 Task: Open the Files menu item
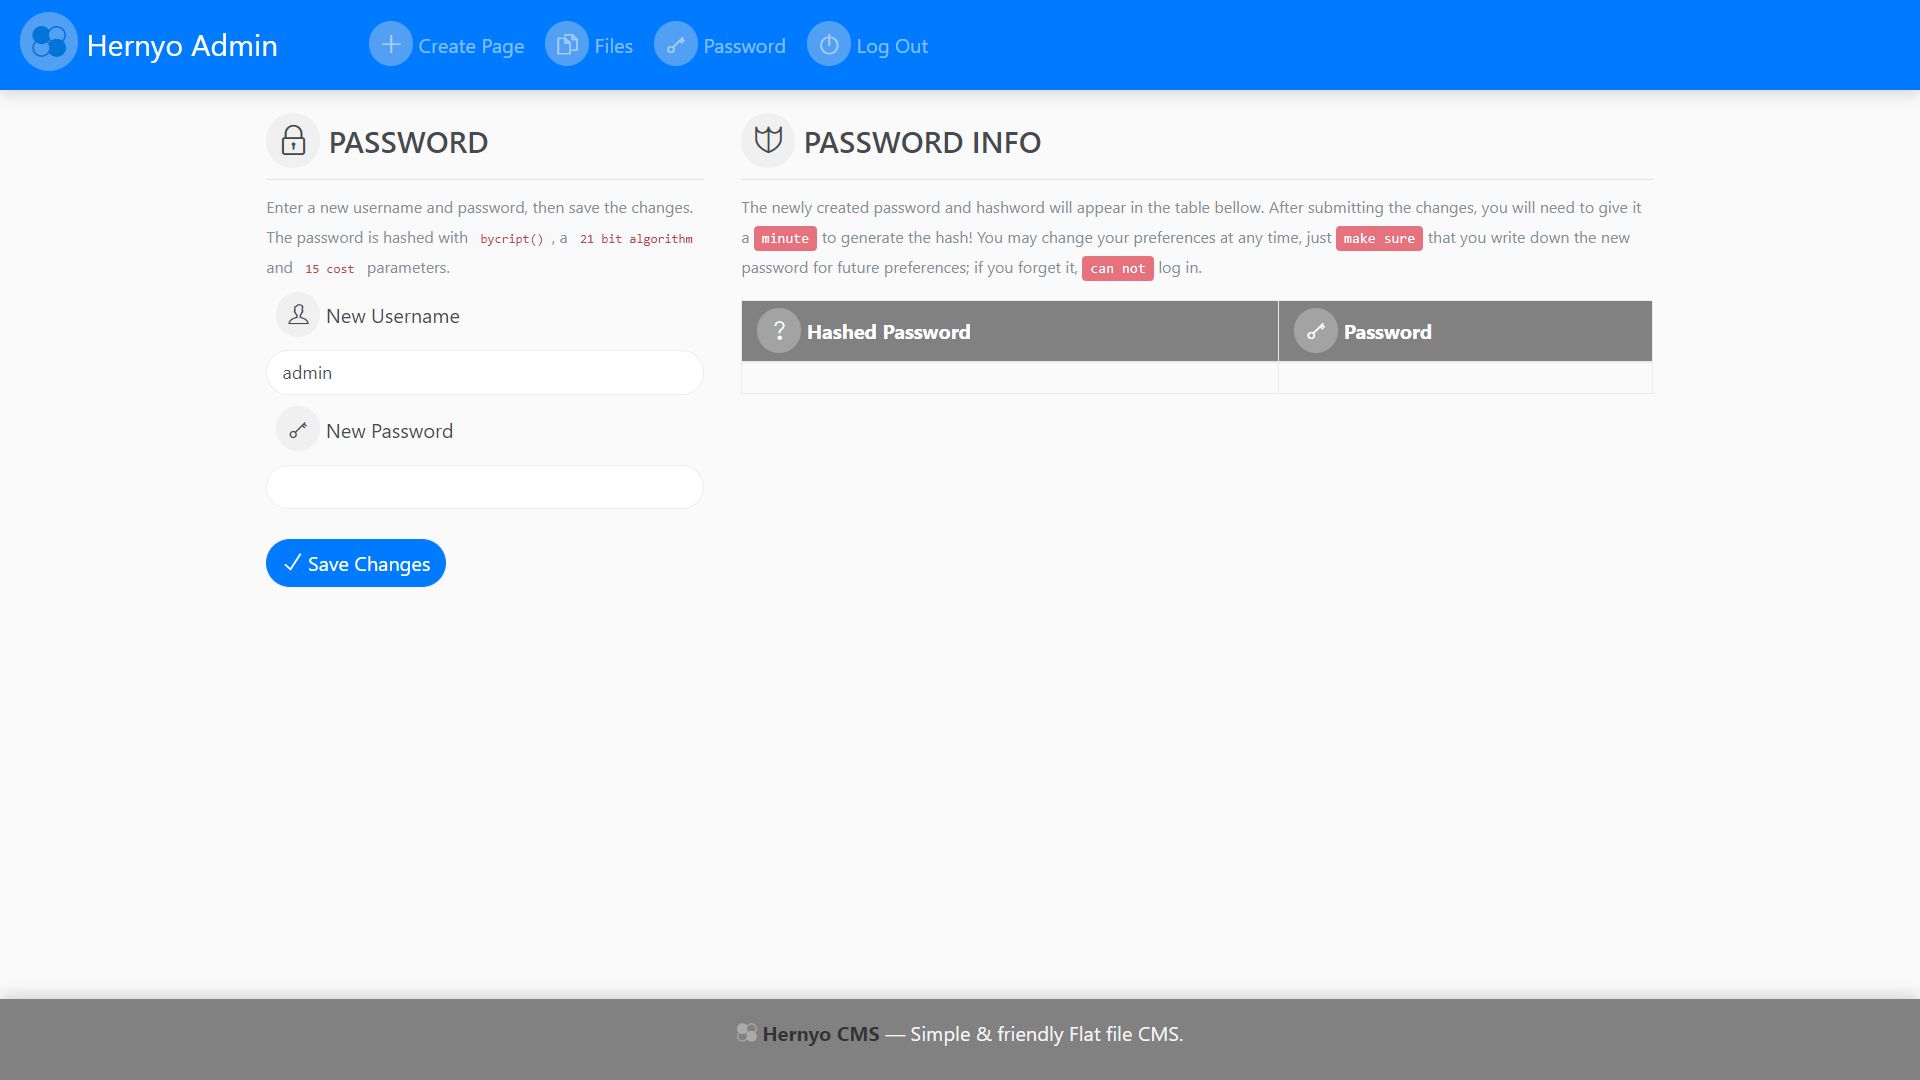click(613, 46)
